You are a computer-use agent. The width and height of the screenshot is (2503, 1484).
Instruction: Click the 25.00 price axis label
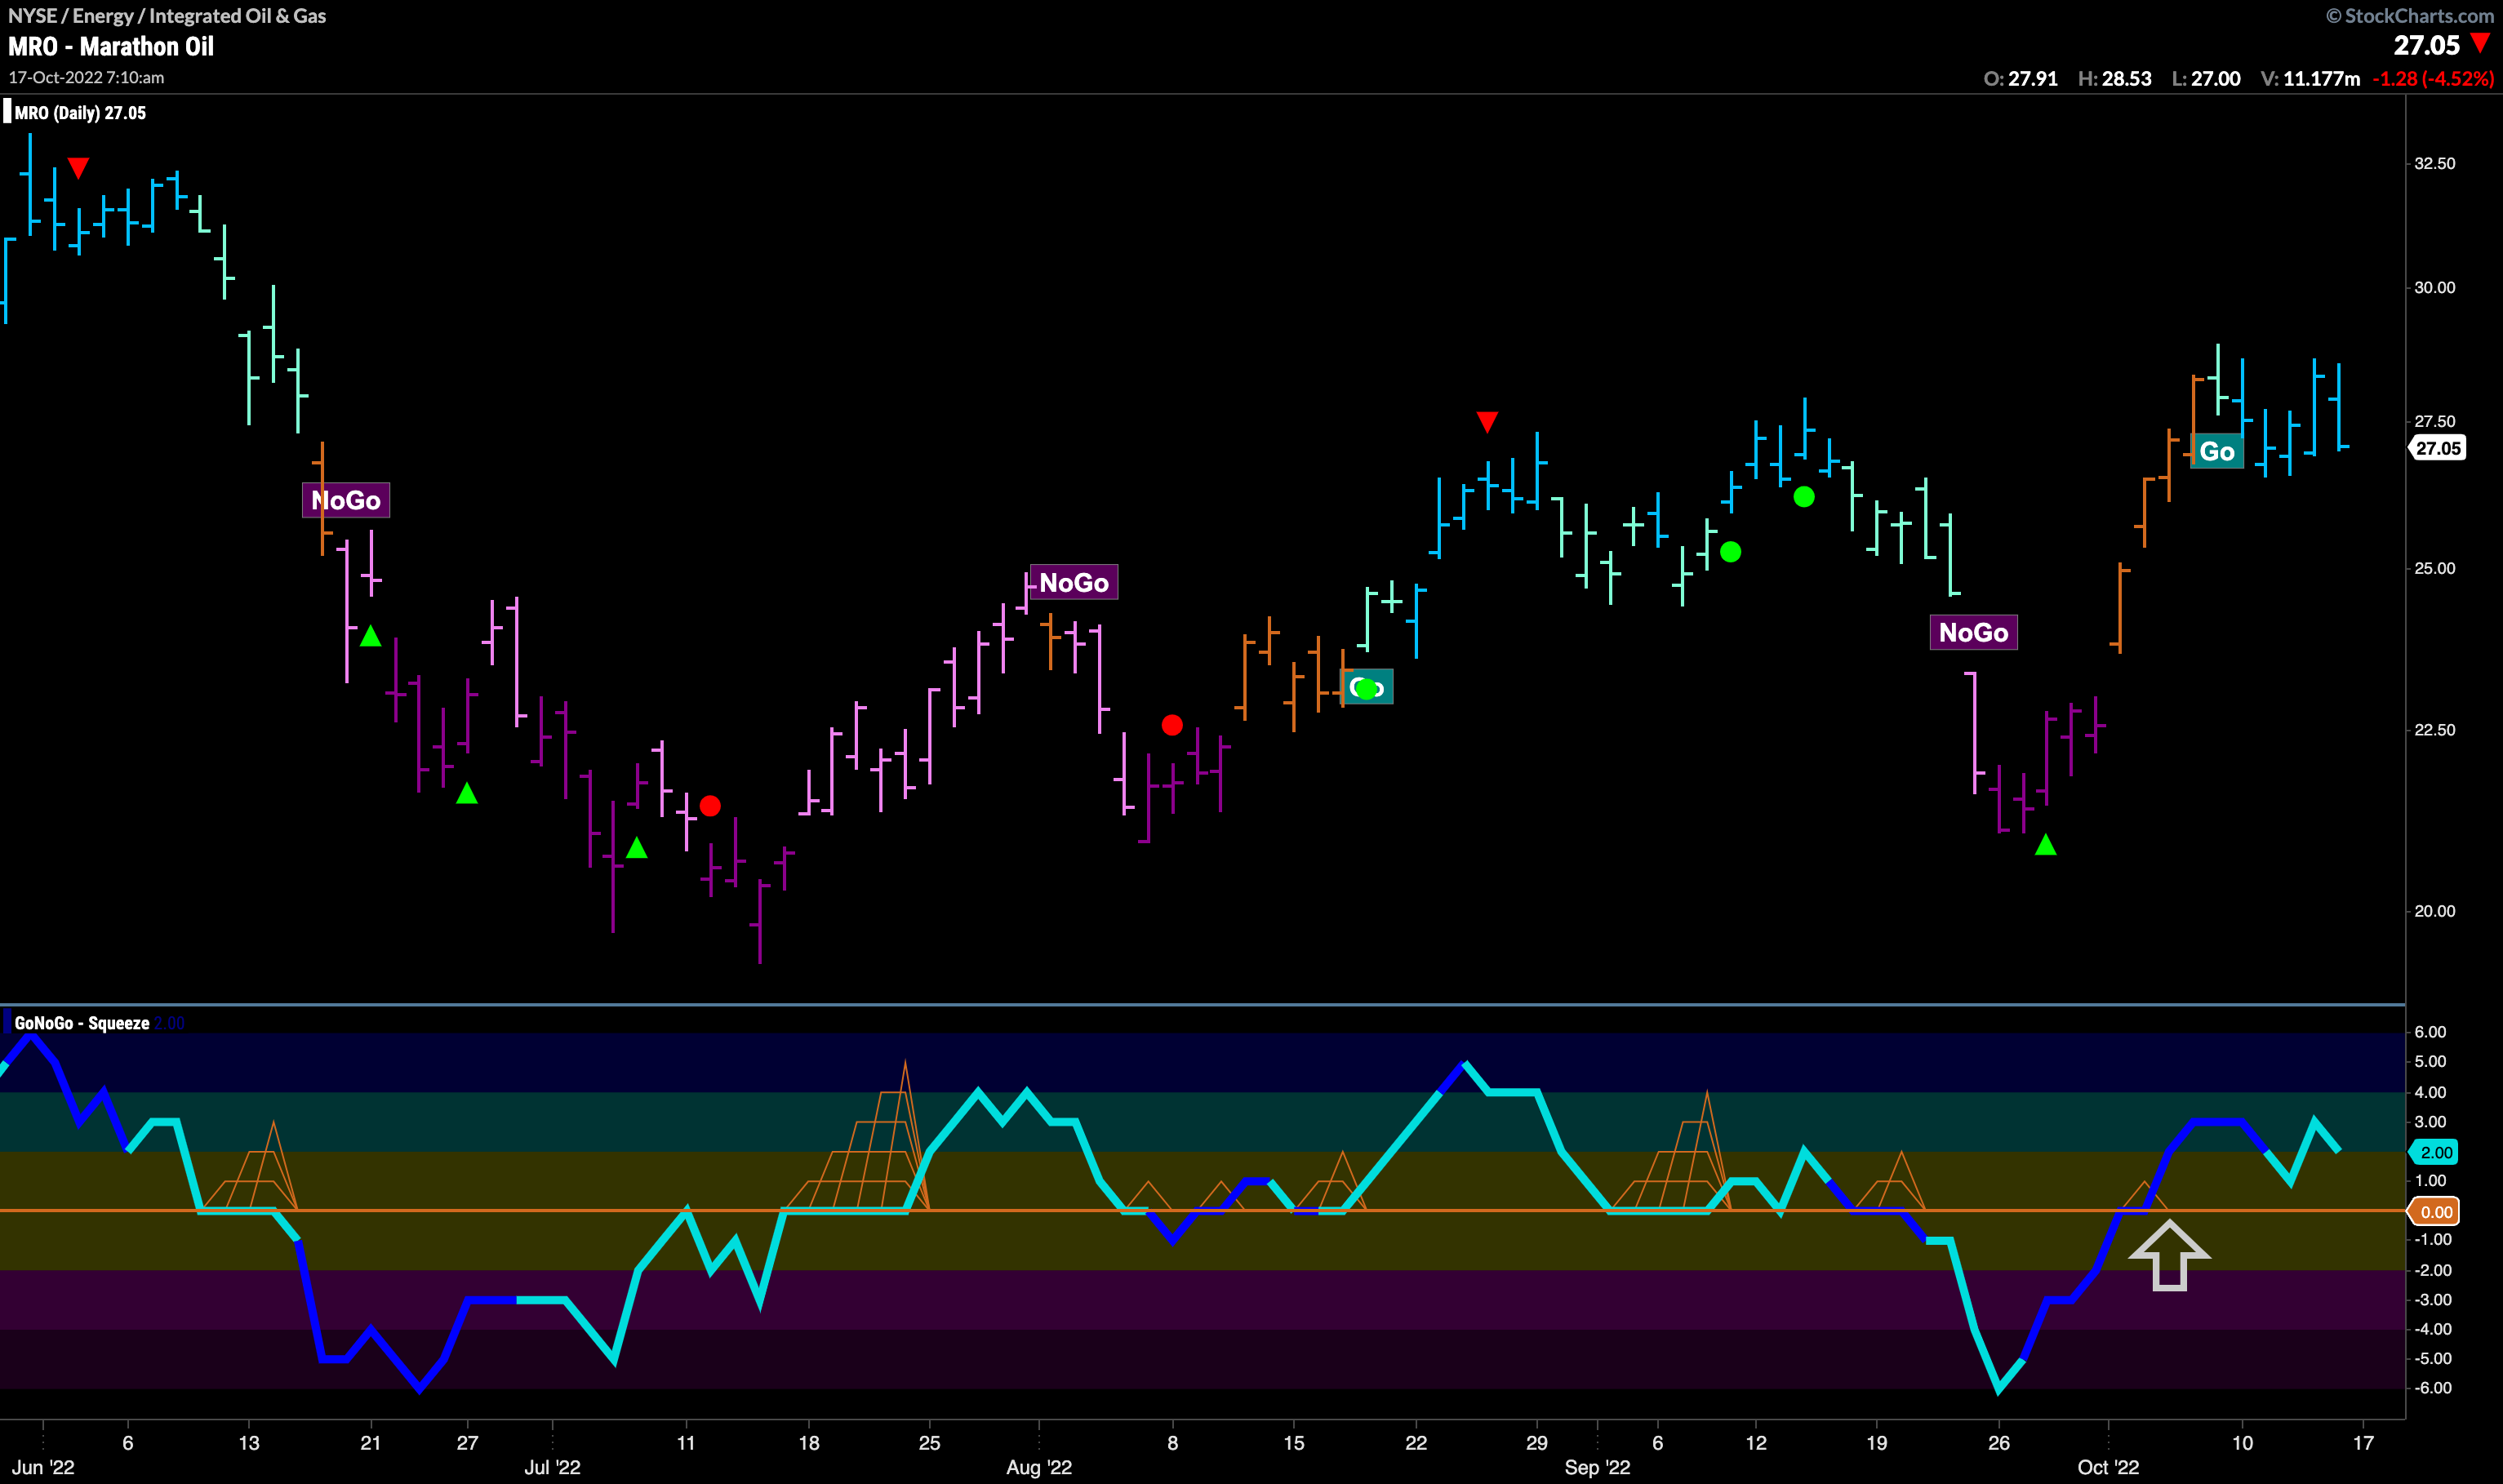(2434, 569)
